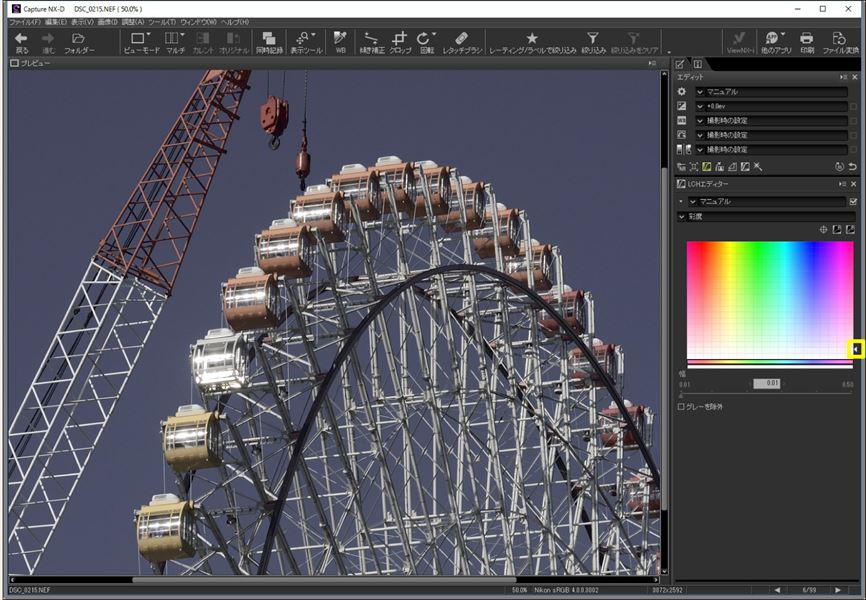Toggle the checkbox beside the +0.0ev row

point(854,106)
